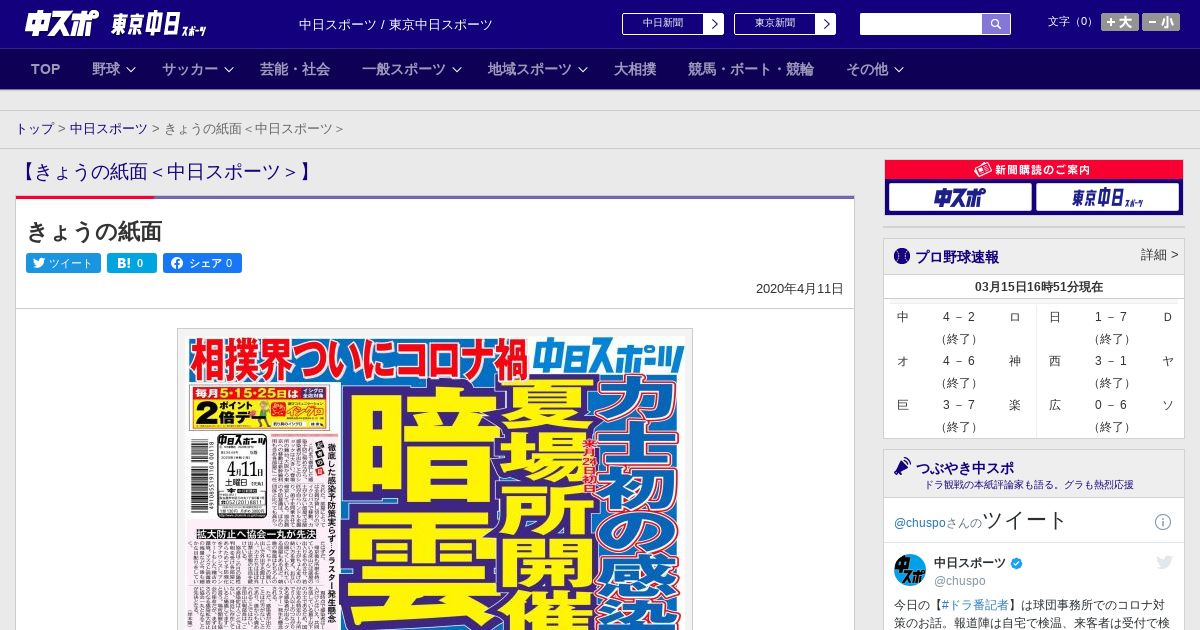1200x630 pixels.
Task: Open 詳細 link in プロ野球速報
Action: (x=1159, y=255)
